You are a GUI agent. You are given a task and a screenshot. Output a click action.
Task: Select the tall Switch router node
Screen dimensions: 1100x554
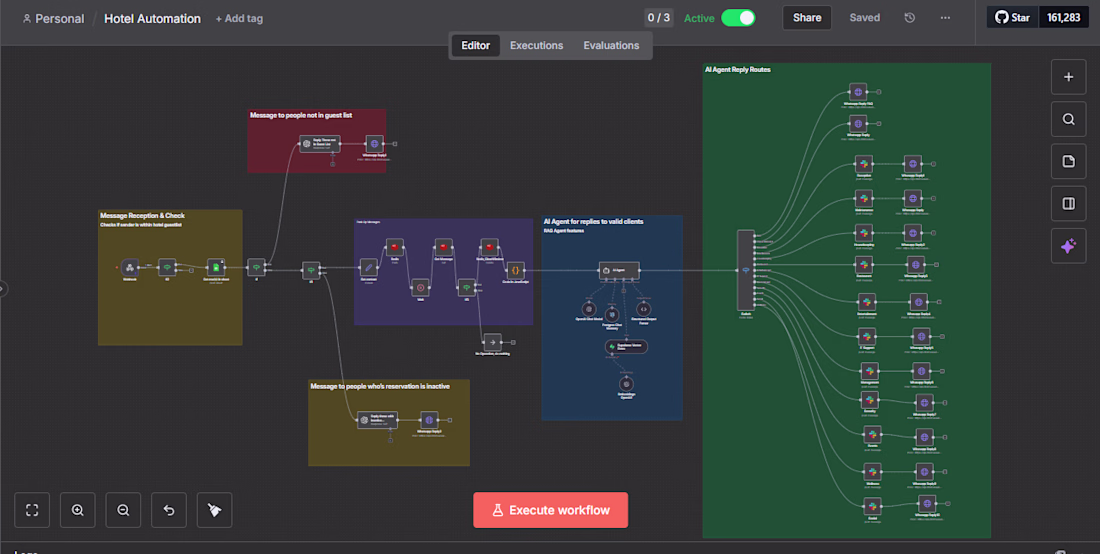point(746,270)
